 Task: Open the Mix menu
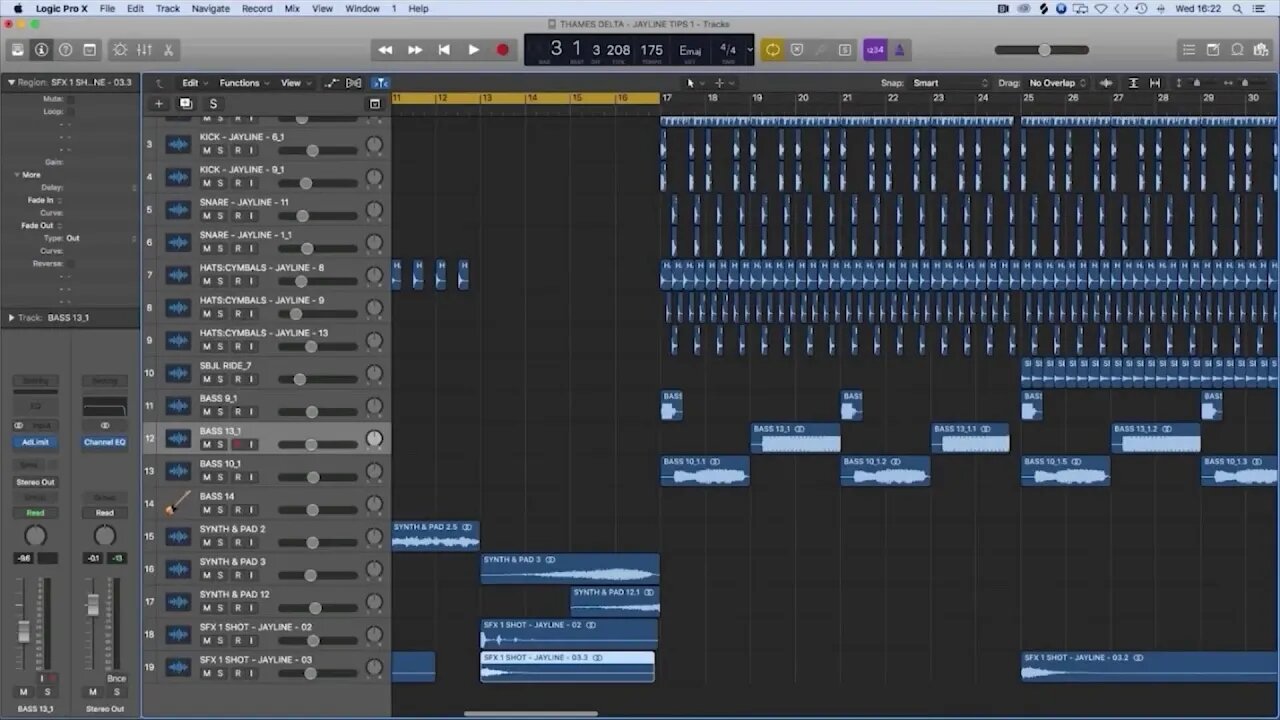[x=292, y=8]
